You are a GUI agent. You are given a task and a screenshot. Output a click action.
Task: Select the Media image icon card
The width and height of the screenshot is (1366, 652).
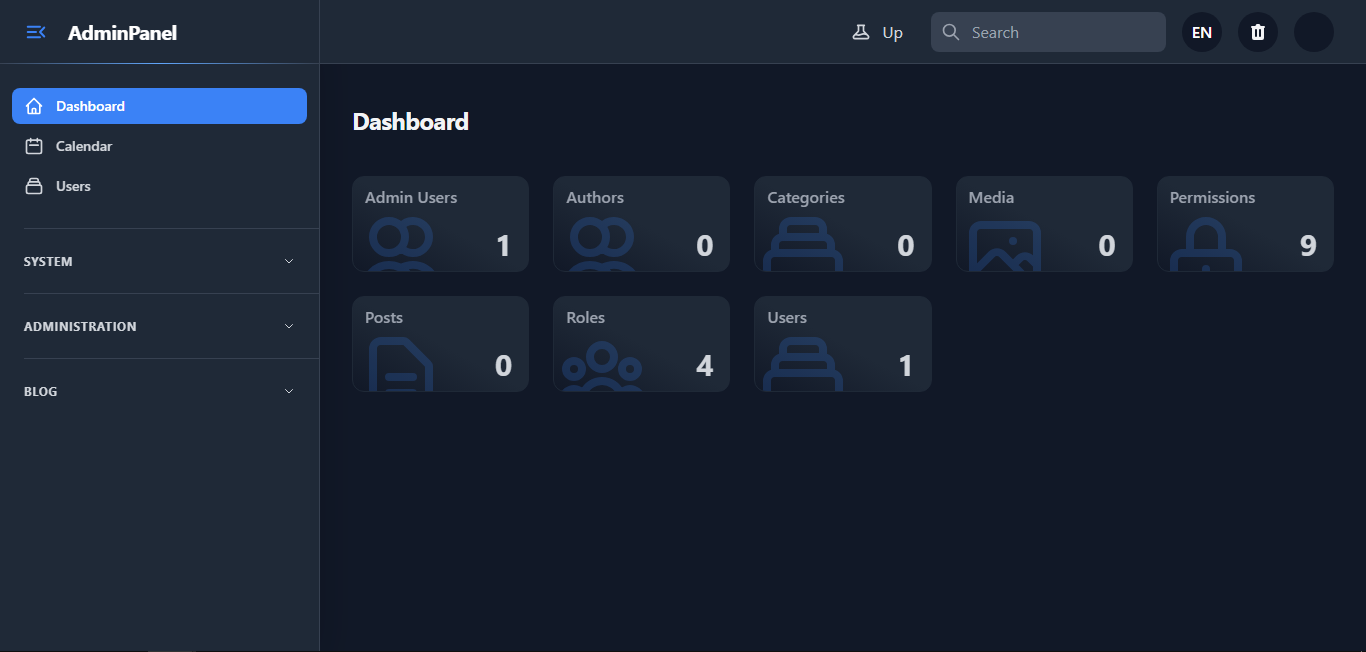coord(1003,243)
